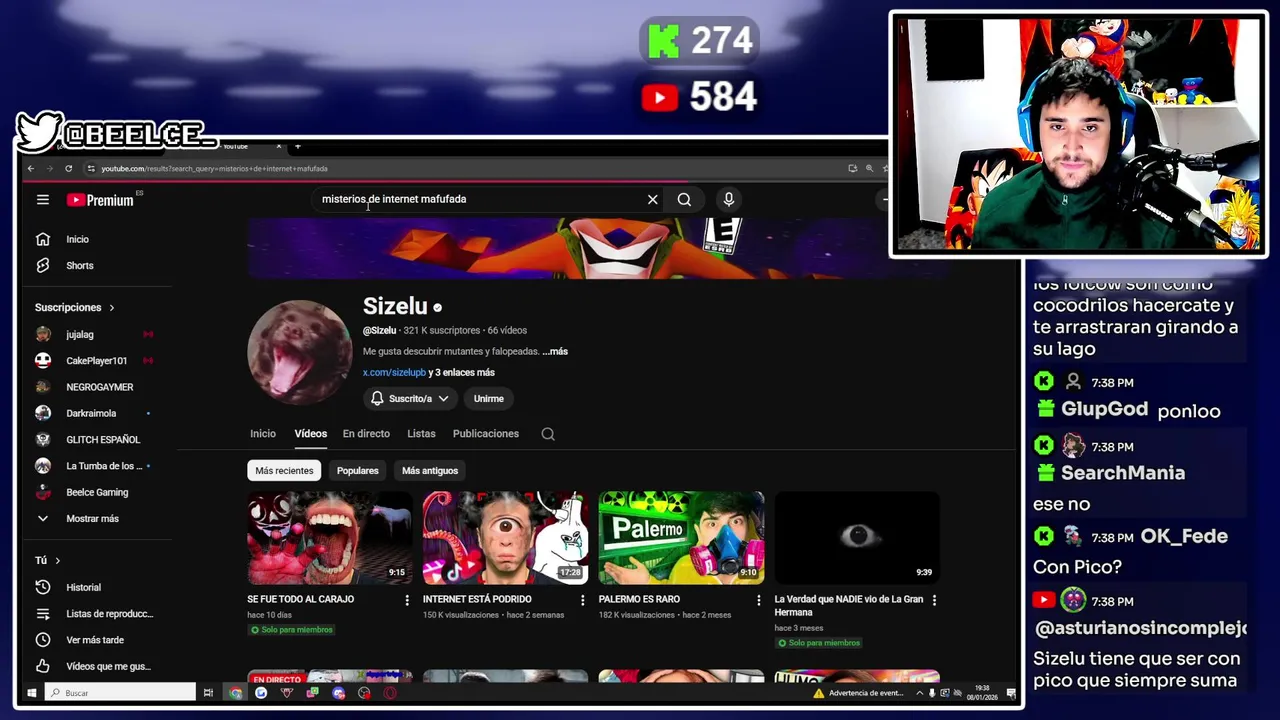Image resolution: width=1280 pixels, height=720 pixels.
Task: Open options menu for SE FUE TODO AL CARAJO
Action: click(x=407, y=600)
